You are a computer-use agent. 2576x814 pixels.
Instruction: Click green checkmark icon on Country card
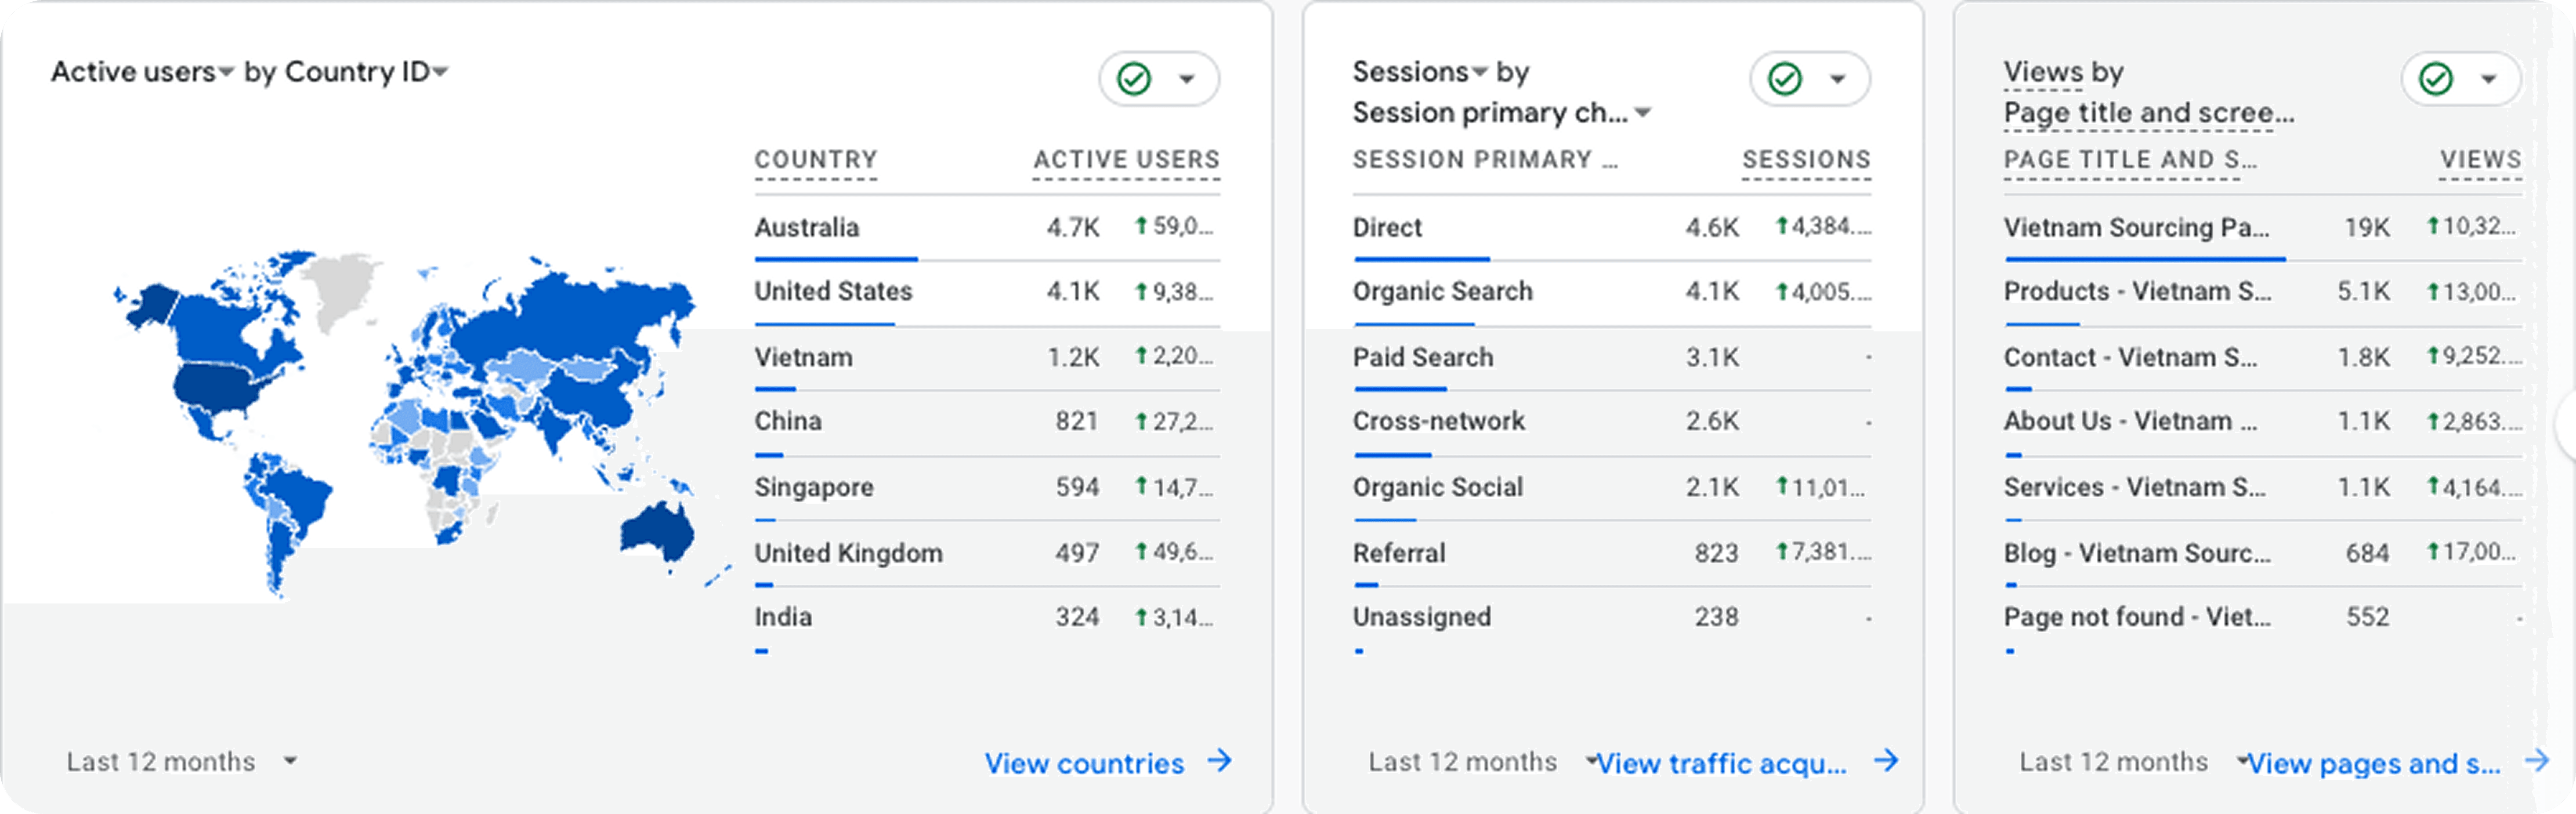click(x=1133, y=78)
